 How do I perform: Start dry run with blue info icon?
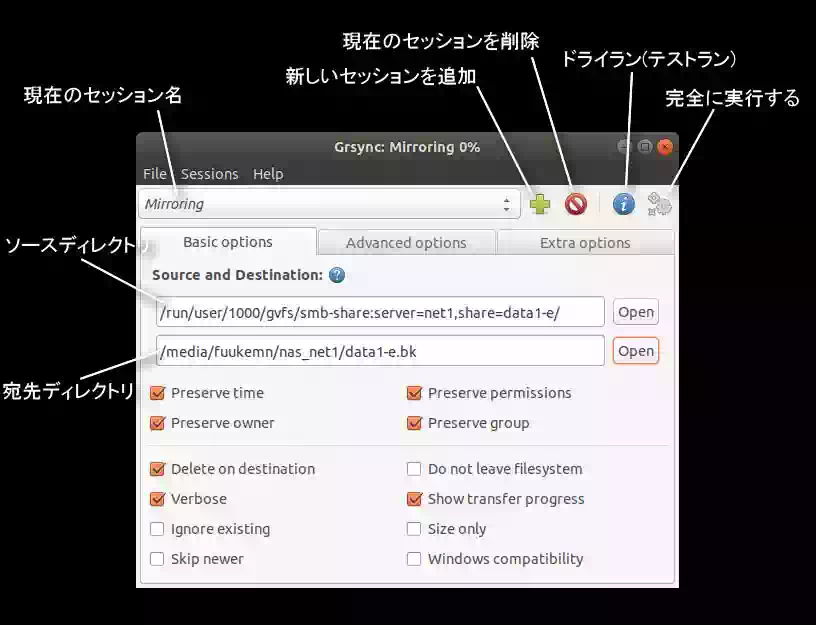click(623, 204)
